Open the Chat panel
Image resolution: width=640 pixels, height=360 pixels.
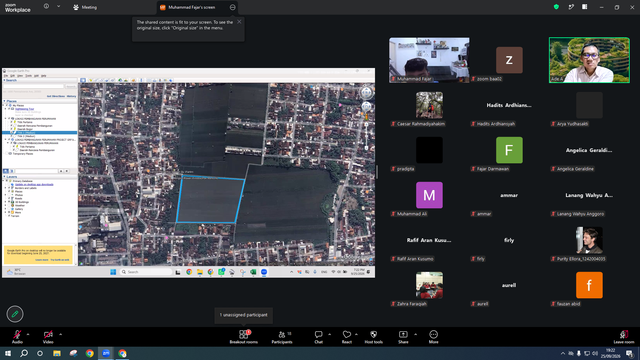click(318, 337)
